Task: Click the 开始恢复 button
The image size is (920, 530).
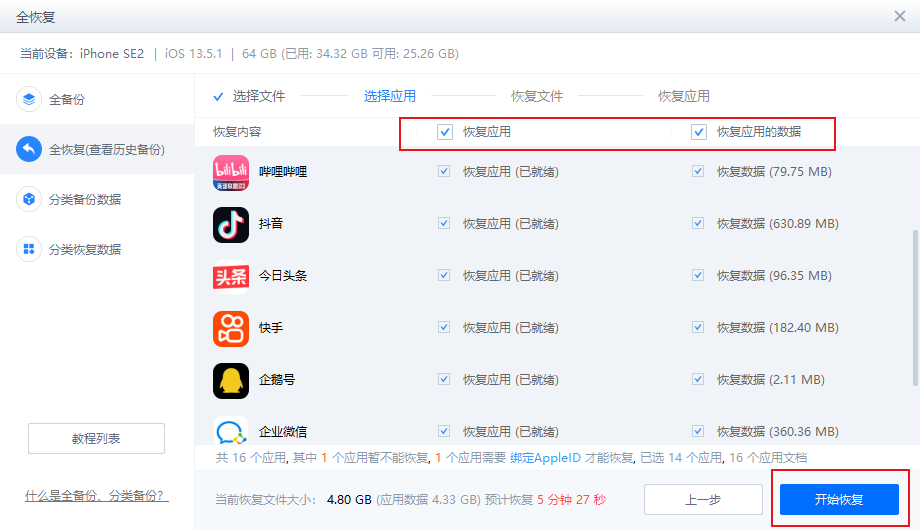Action: tap(839, 500)
